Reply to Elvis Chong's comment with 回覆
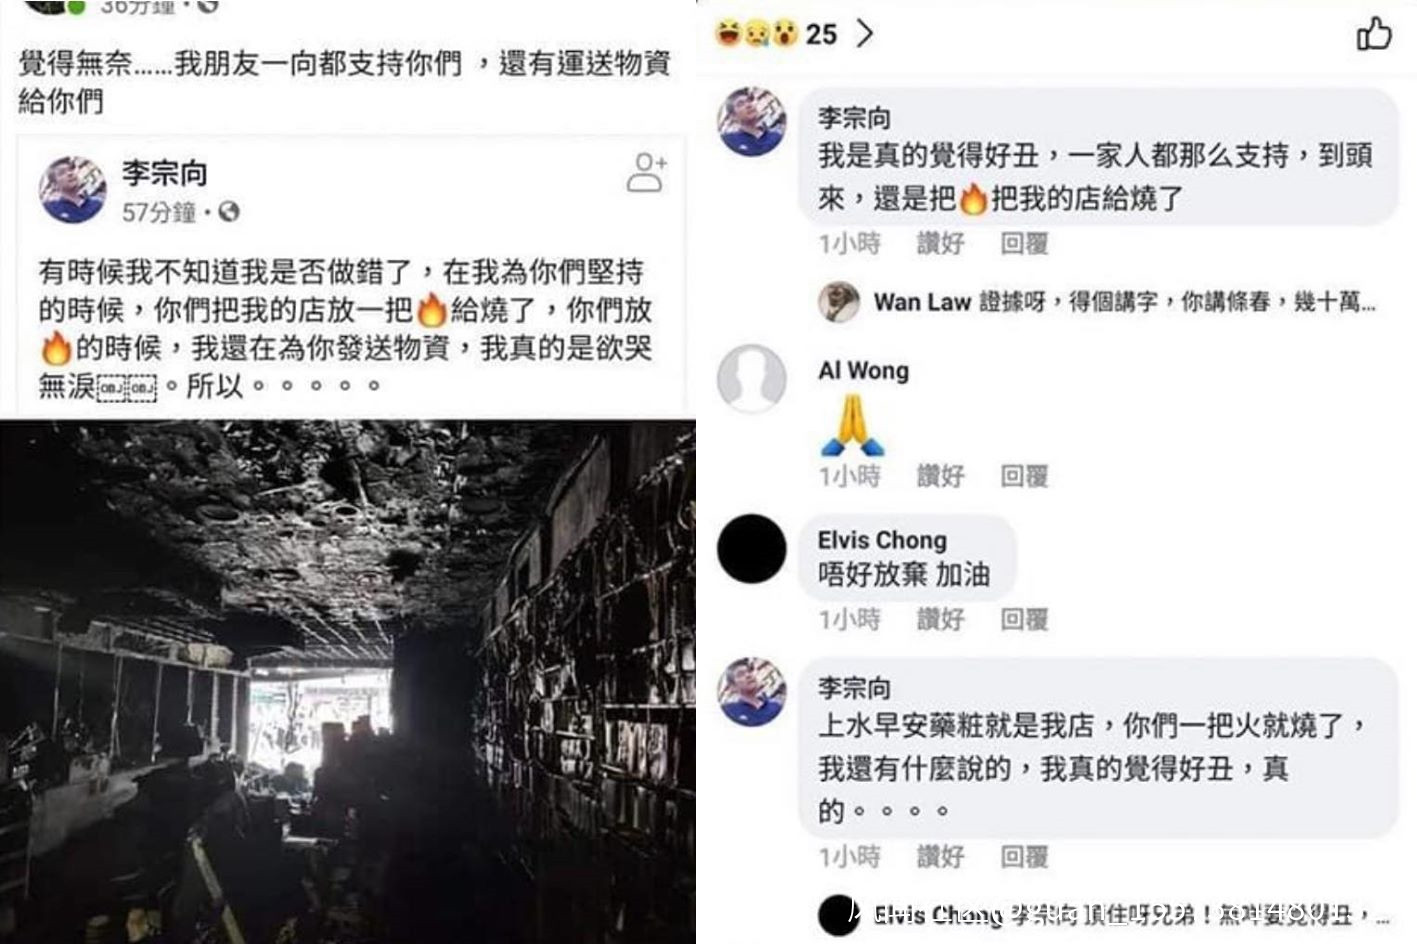Viewport: 1417px width, 944px height. (x=1024, y=620)
